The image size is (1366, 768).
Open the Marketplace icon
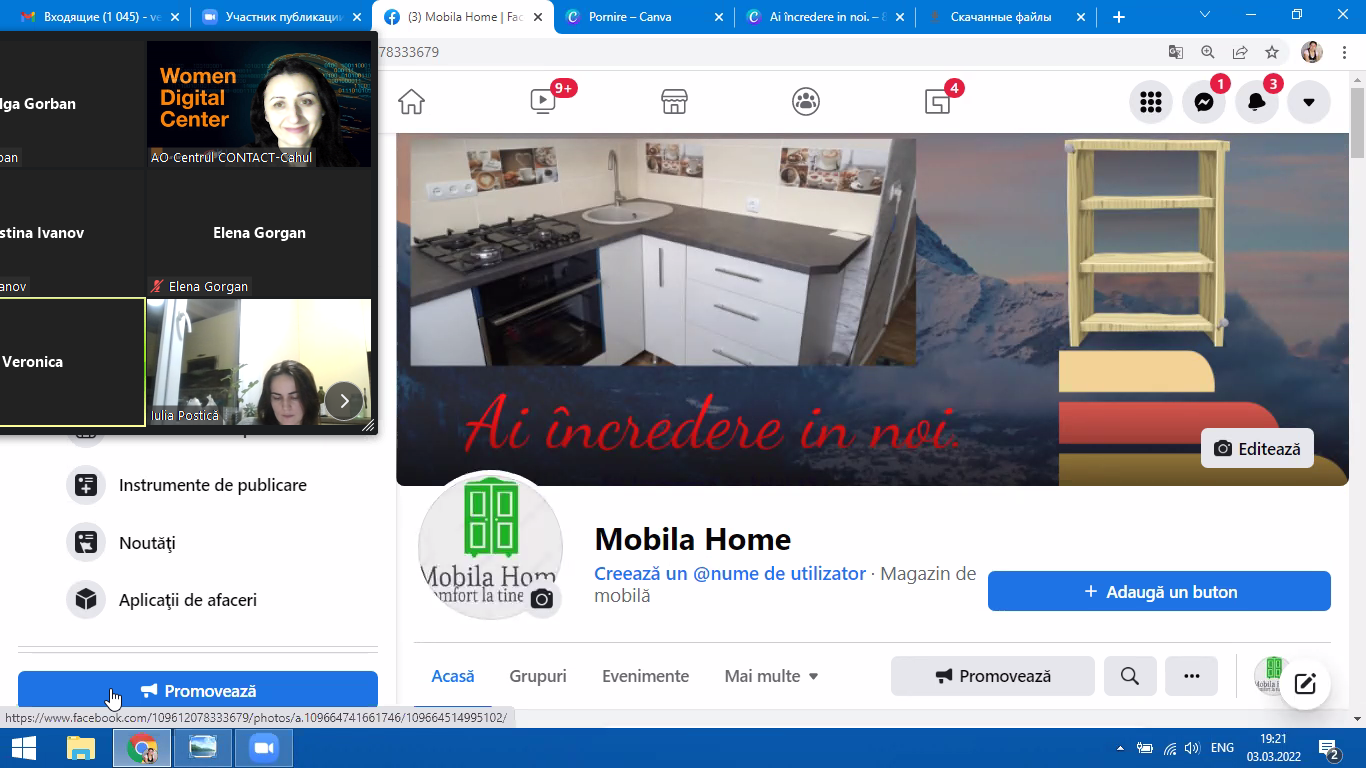pyautogui.click(x=675, y=101)
